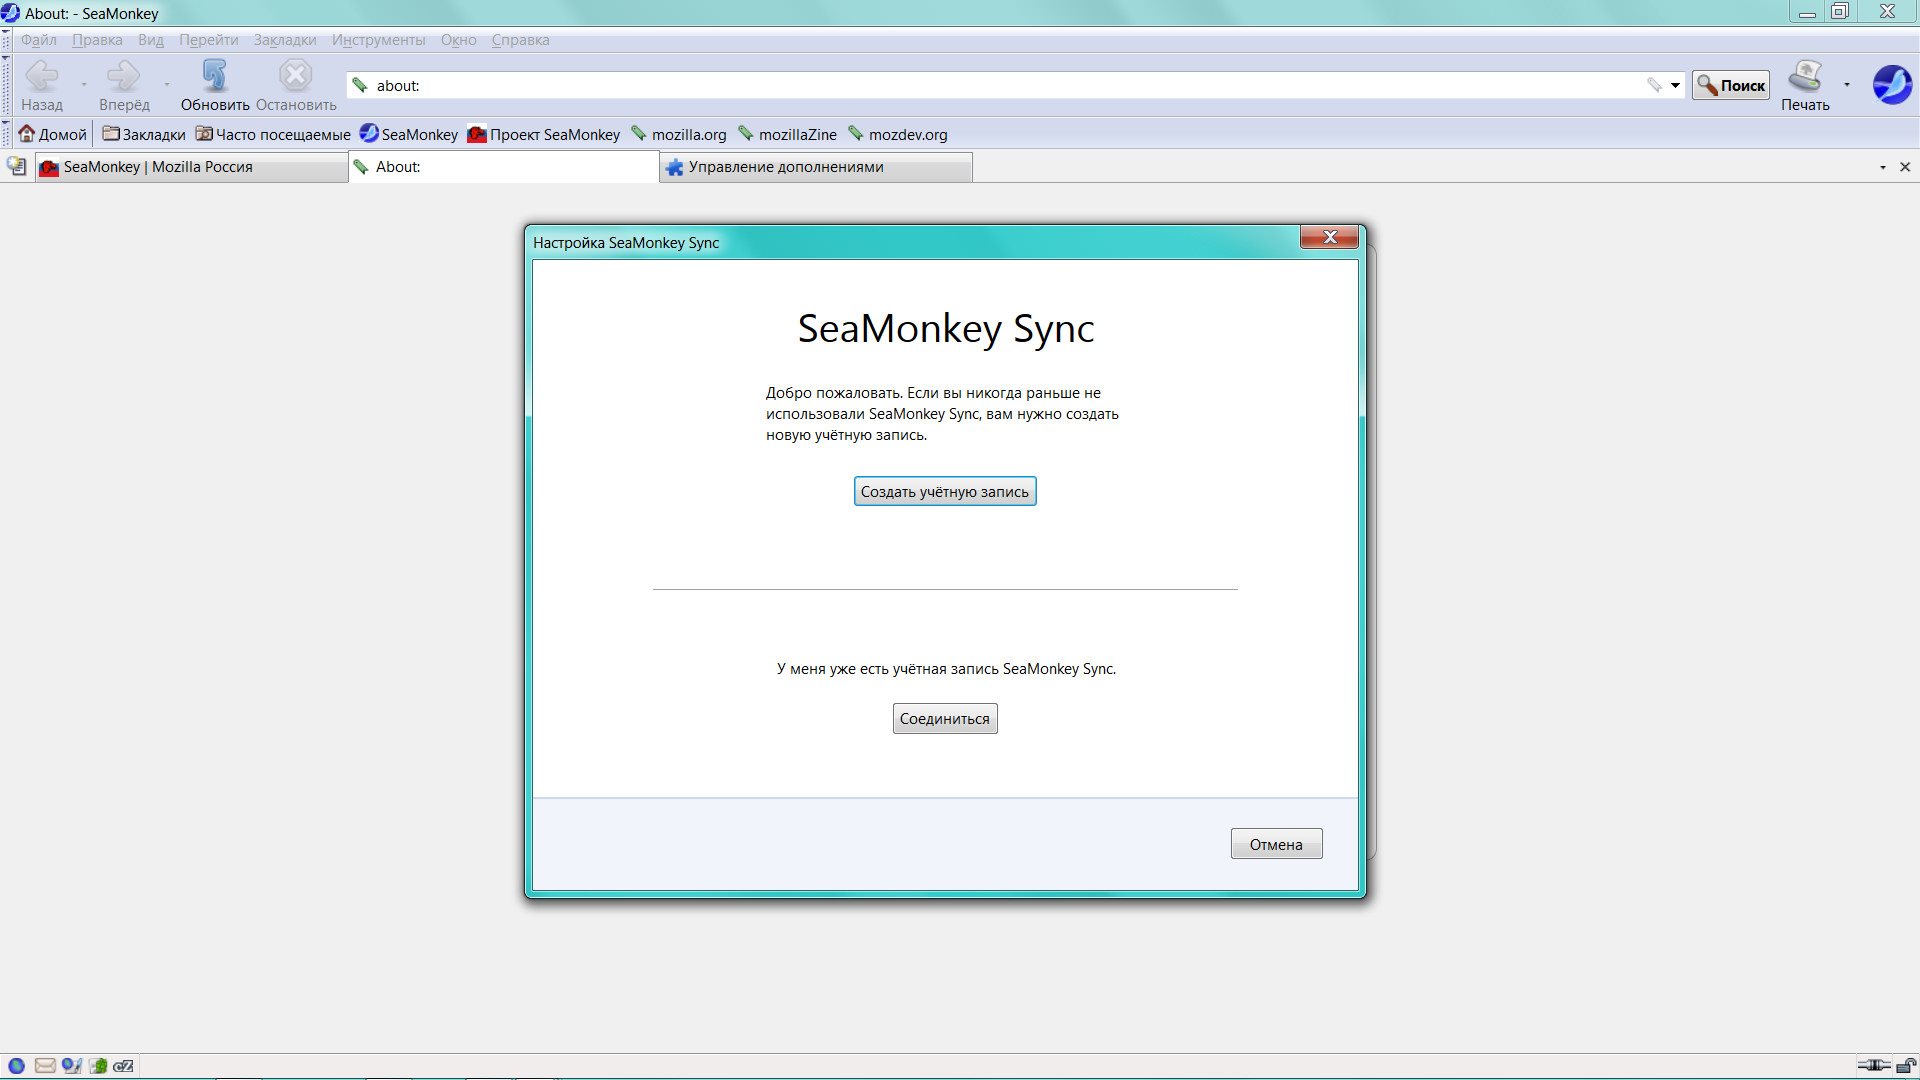1920x1080 pixels.
Task: Click the Домой home bookmark icon
Action: tap(26, 134)
